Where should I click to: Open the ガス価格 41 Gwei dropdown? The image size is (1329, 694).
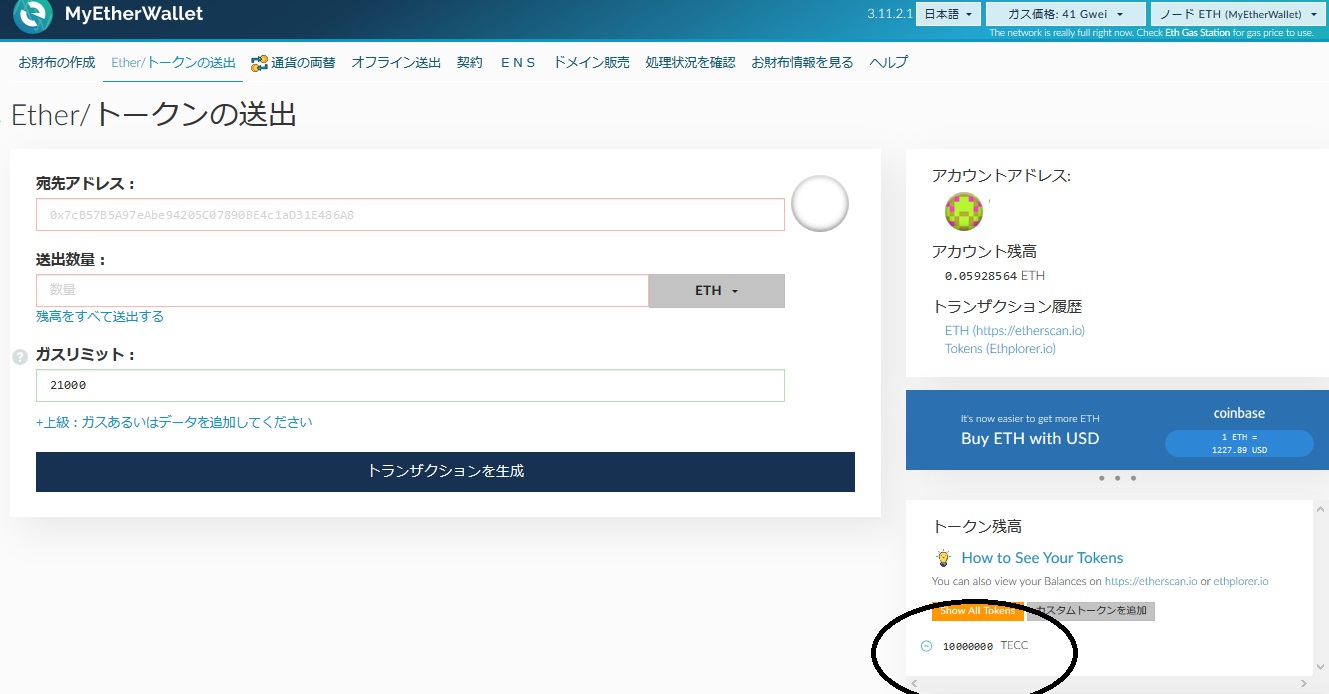pyautogui.click(x=1064, y=14)
